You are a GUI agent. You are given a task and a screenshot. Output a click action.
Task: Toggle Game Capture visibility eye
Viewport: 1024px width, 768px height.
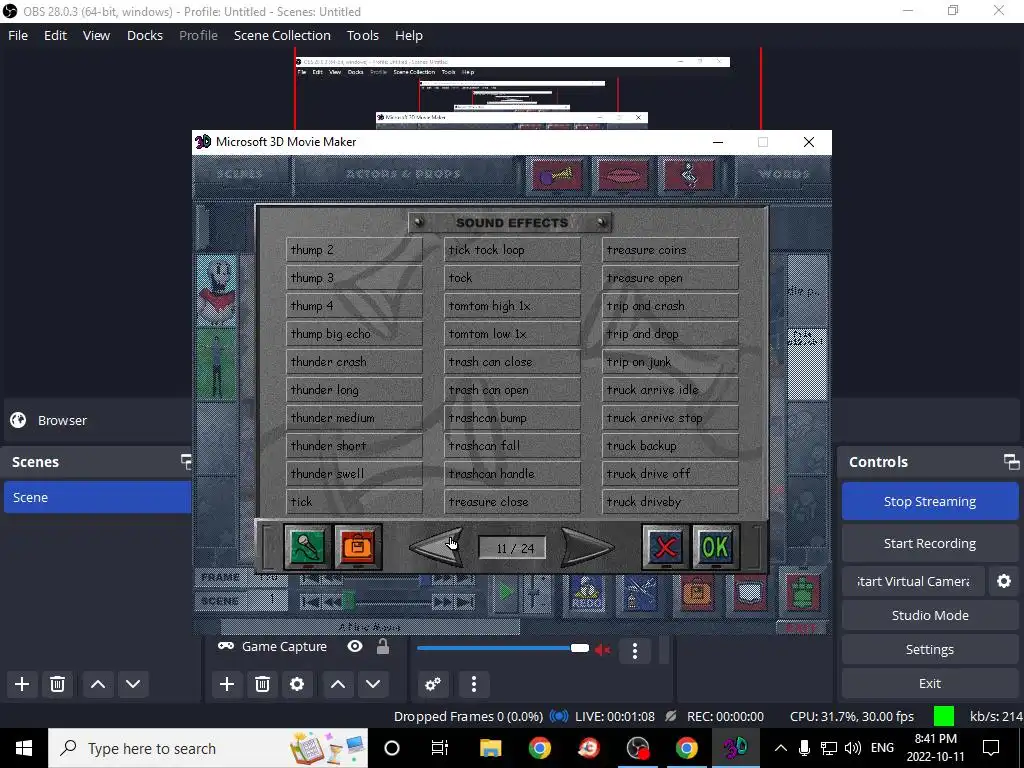(x=355, y=647)
